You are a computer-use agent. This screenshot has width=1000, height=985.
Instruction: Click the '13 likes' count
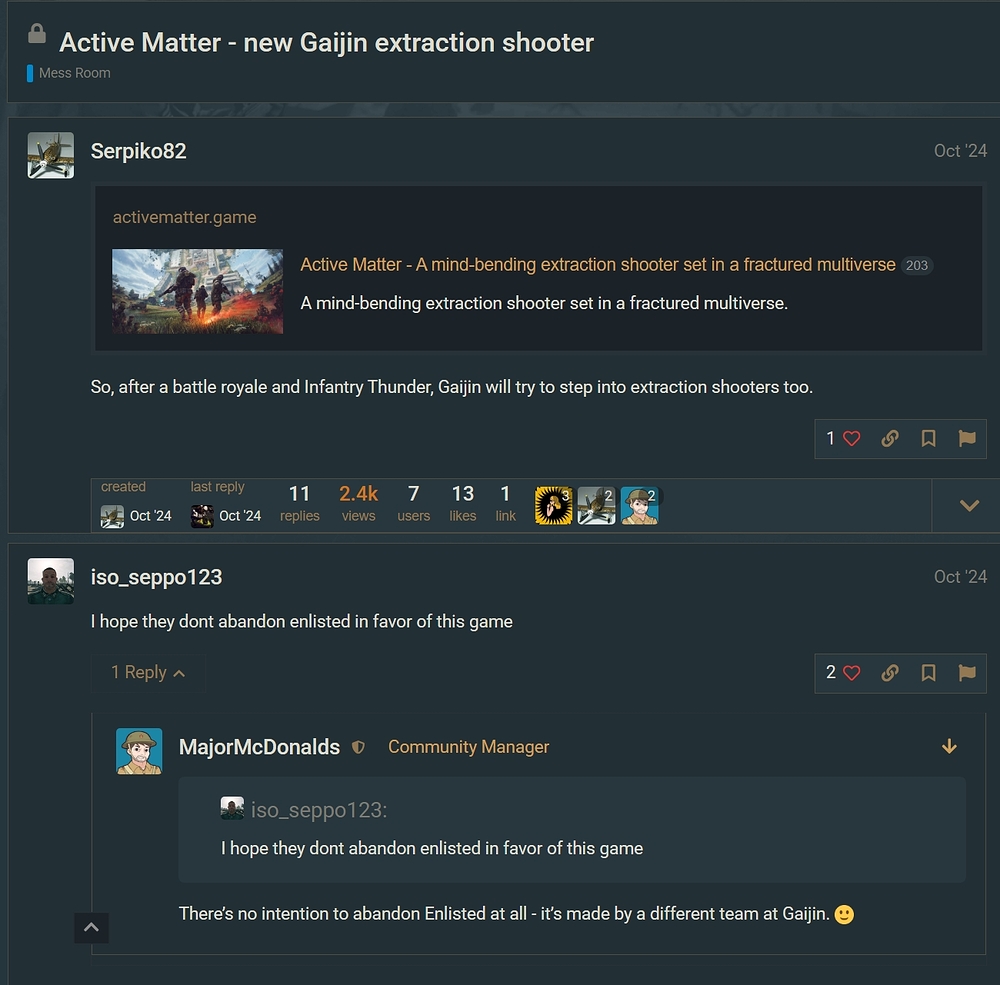(462, 504)
